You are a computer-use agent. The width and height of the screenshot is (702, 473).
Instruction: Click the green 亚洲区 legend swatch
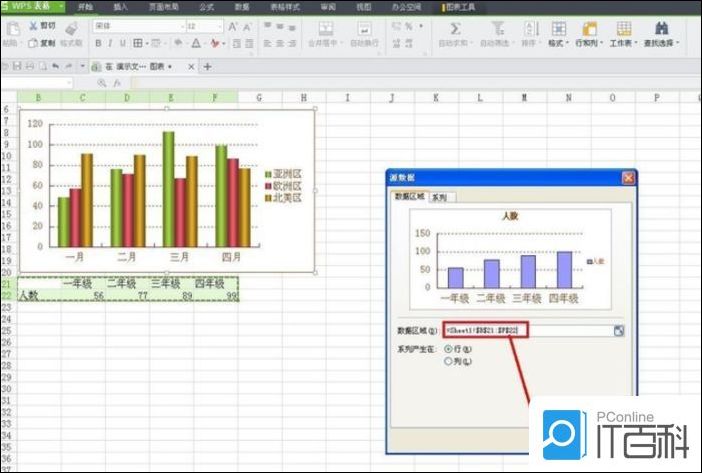click(x=268, y=174)
